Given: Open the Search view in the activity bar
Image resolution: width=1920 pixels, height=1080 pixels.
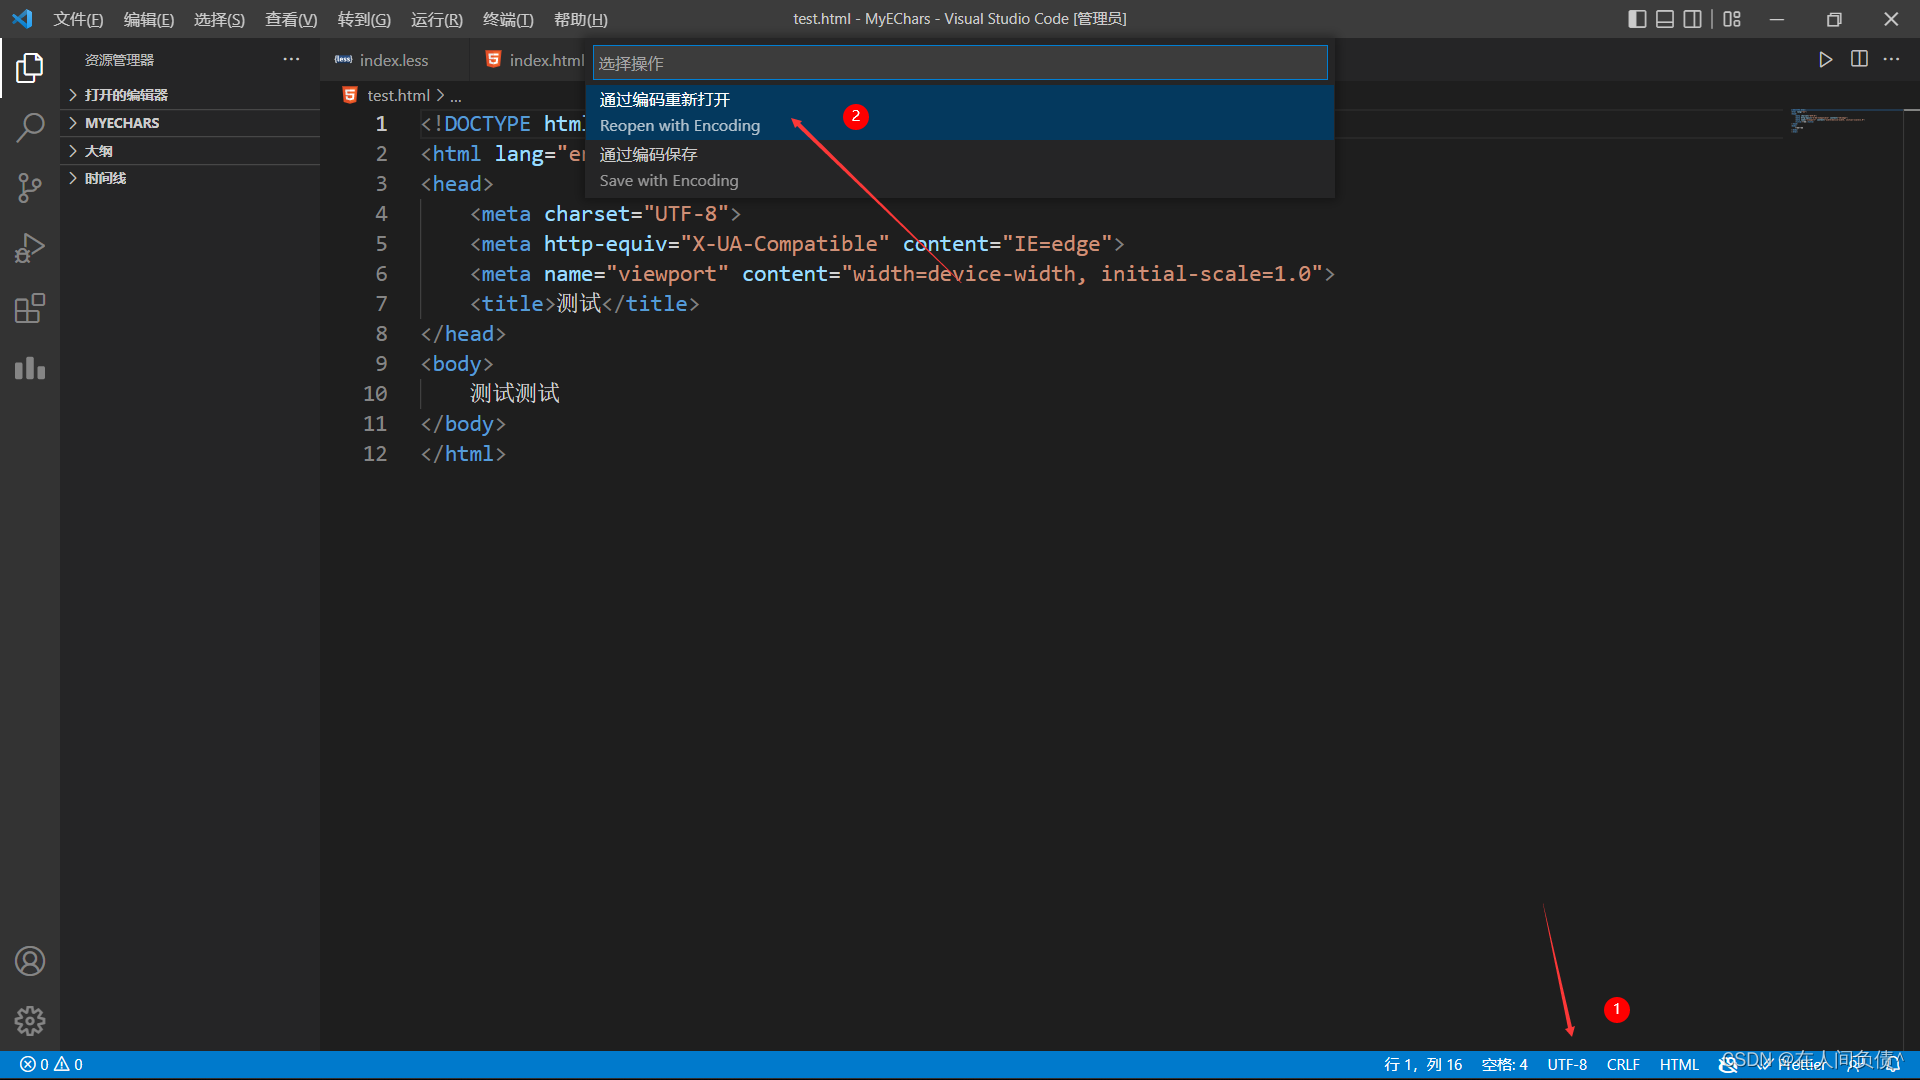Looking at the screenshot, I should (30, 128).
